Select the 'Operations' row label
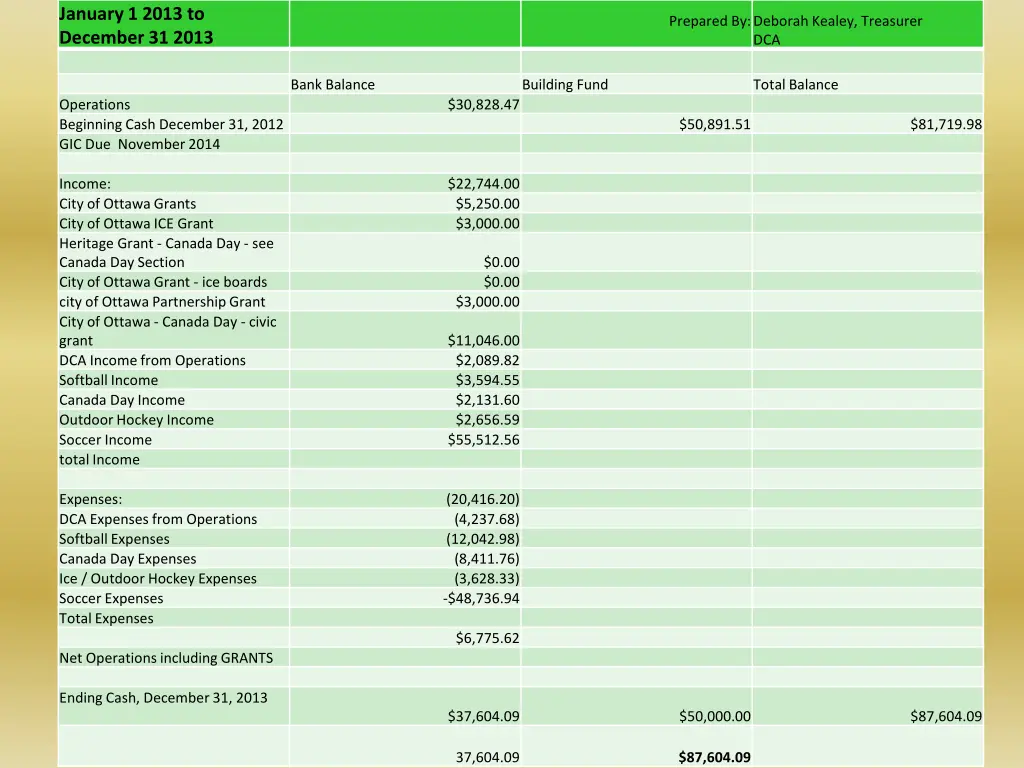Image resolution: width=1024 pixels, height=768 pixels. (95, 104)
